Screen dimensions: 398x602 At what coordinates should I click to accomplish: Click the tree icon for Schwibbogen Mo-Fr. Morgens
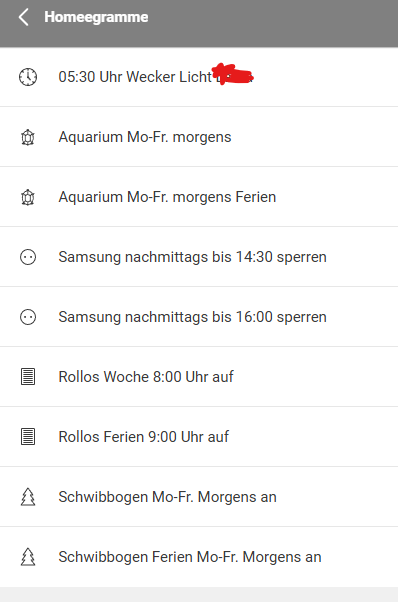click(28, 497)
